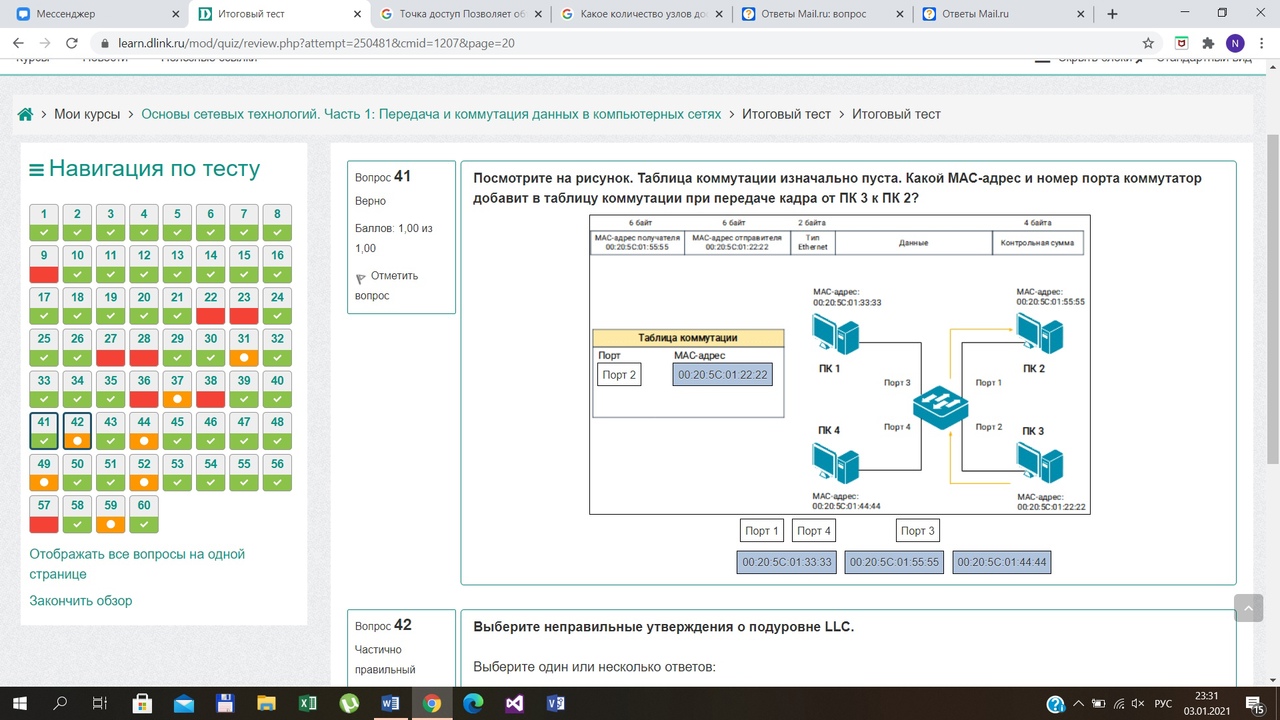
Task: Click the Порт 1 answer tile
Action: click(762, 531)
